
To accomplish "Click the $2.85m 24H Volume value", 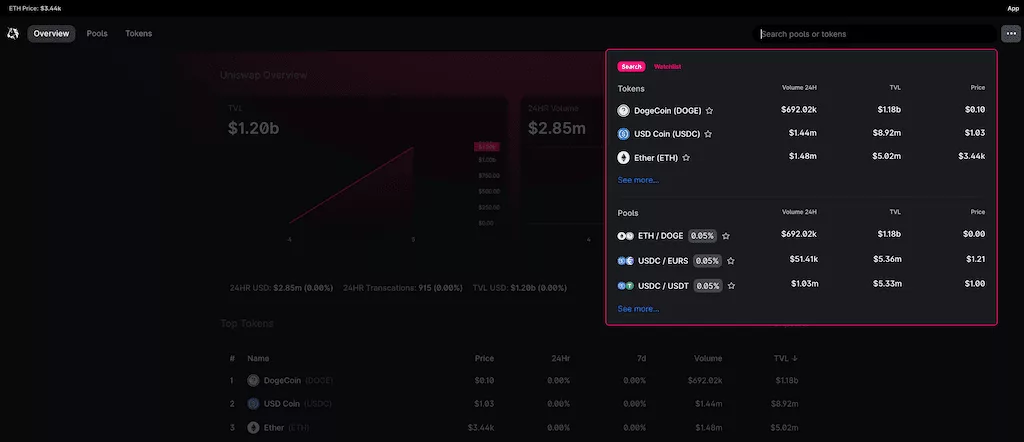I will click(x=556, y=129).
